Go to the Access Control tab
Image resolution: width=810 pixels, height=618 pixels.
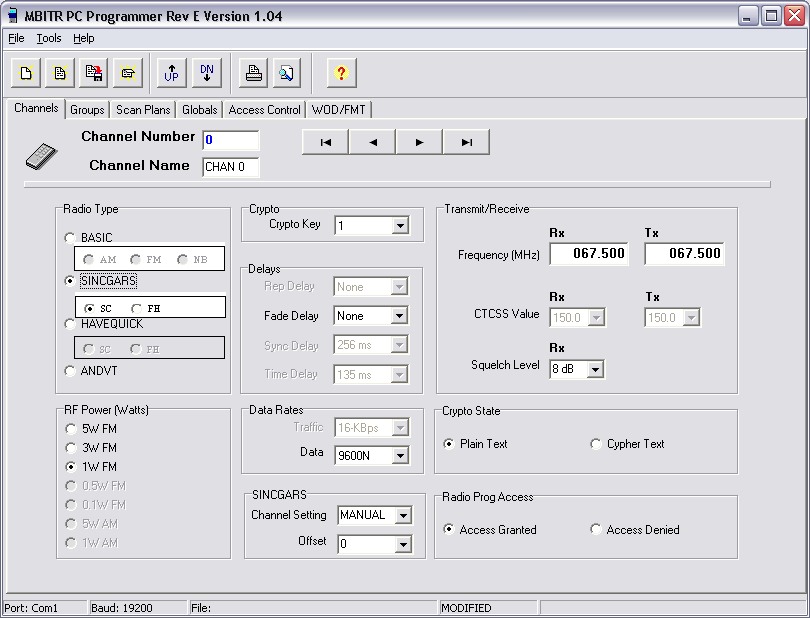coord(264,110)
